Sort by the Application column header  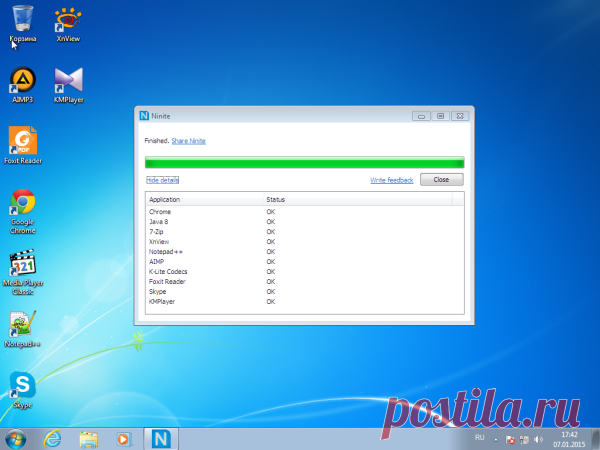[x=205, y=199]
